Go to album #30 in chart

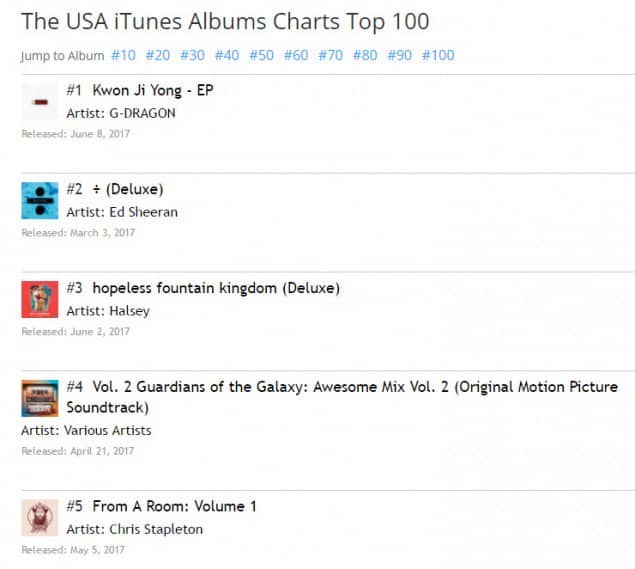(192, 55)
